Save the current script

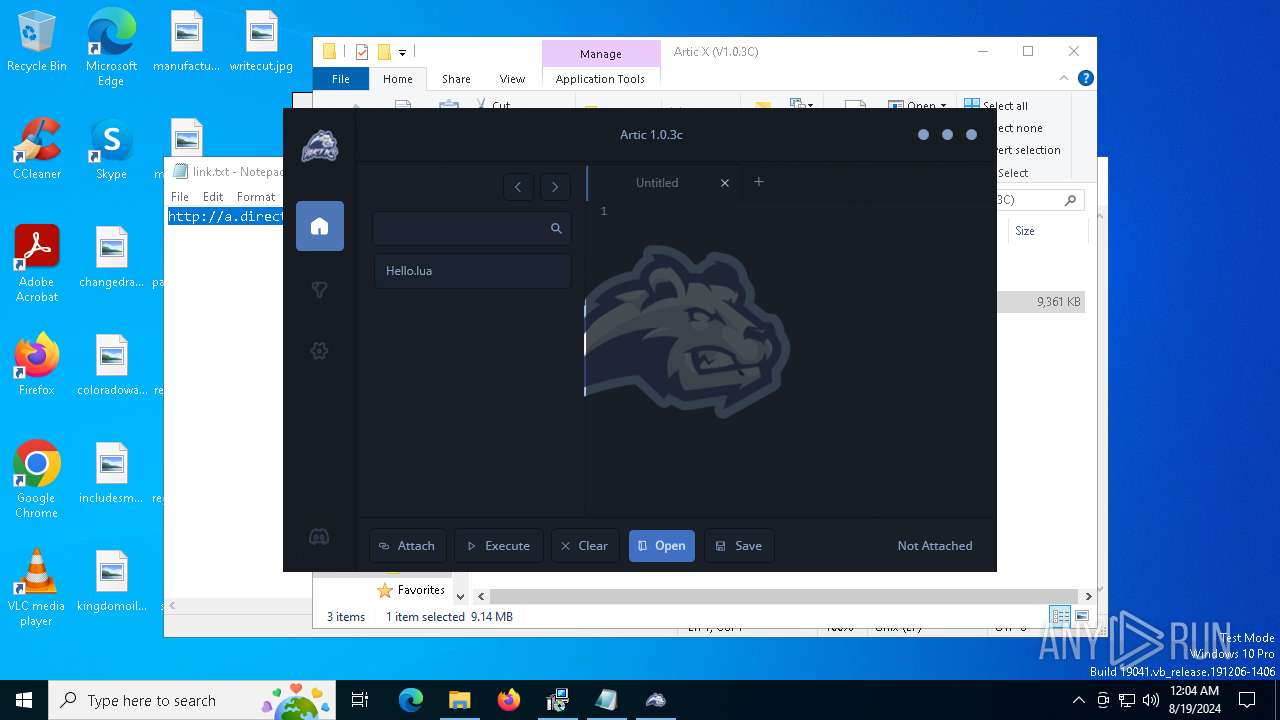pyautogui.click(x=739, y=546)
